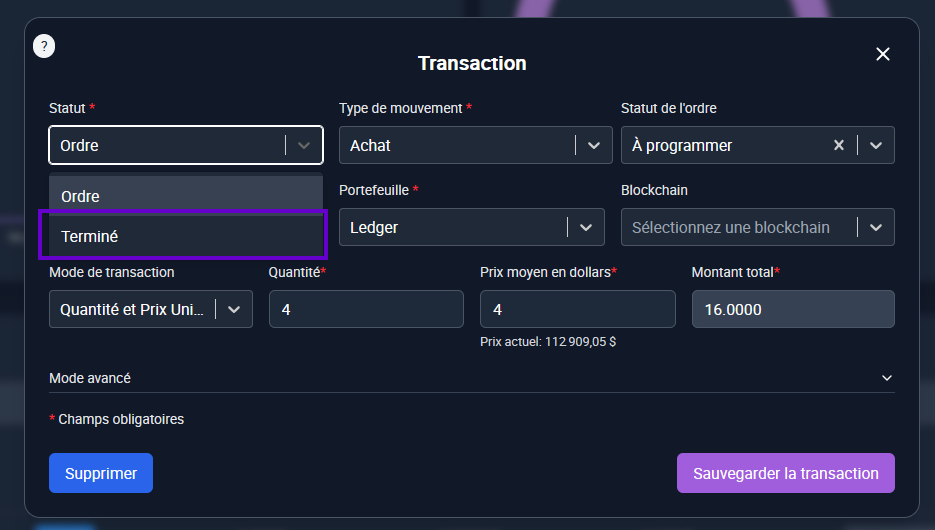
Task: Close the Transaction dialog
Action: click(882, 54)
